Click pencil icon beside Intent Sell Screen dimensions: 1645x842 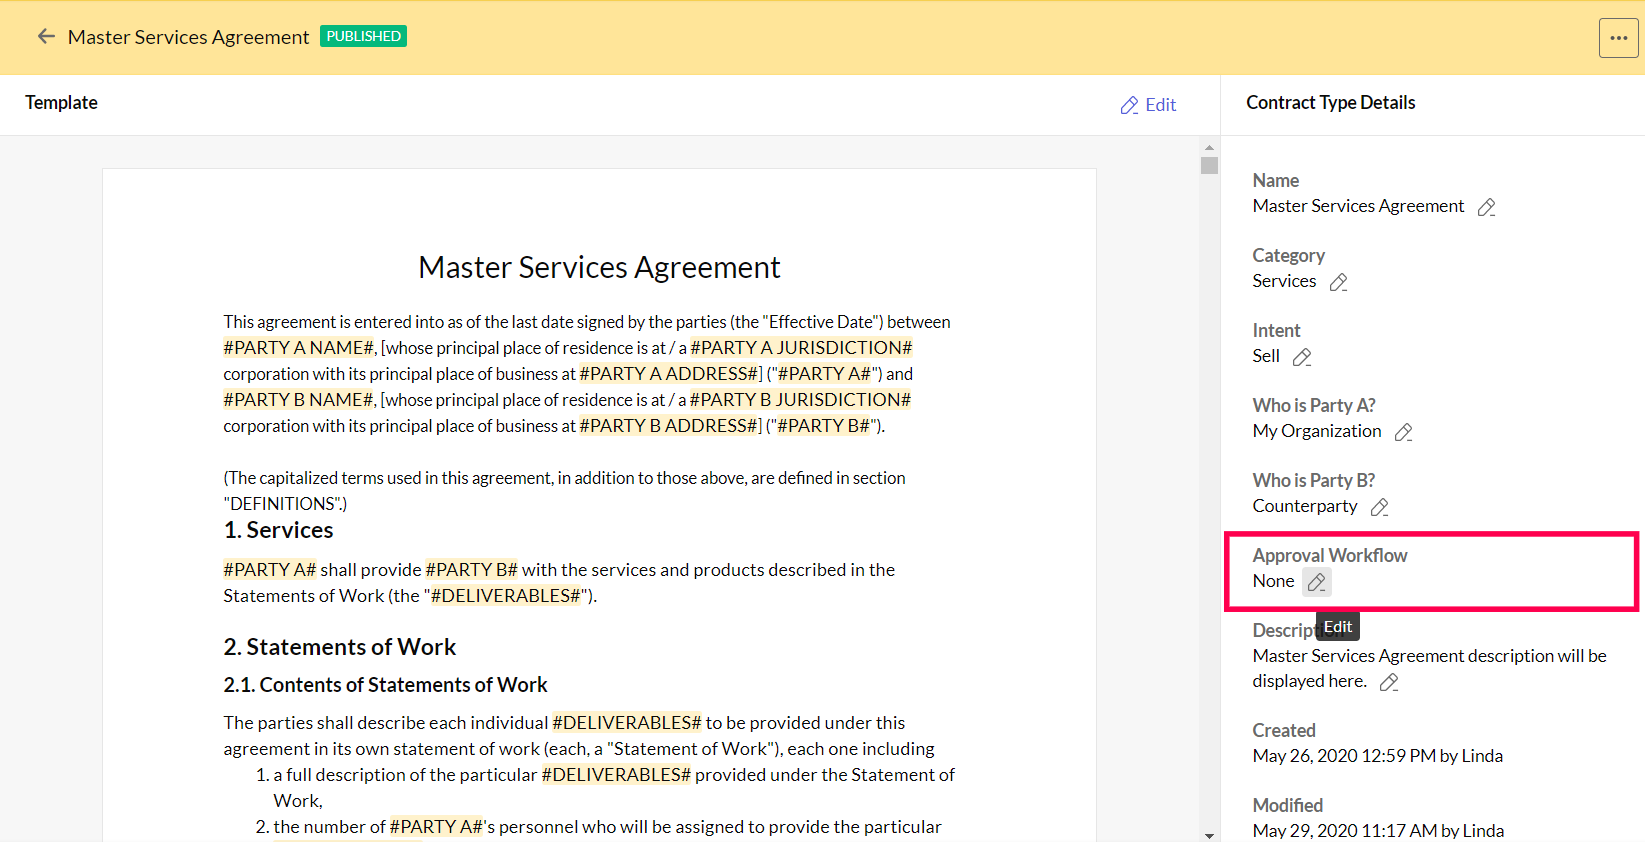(1302, 357)
